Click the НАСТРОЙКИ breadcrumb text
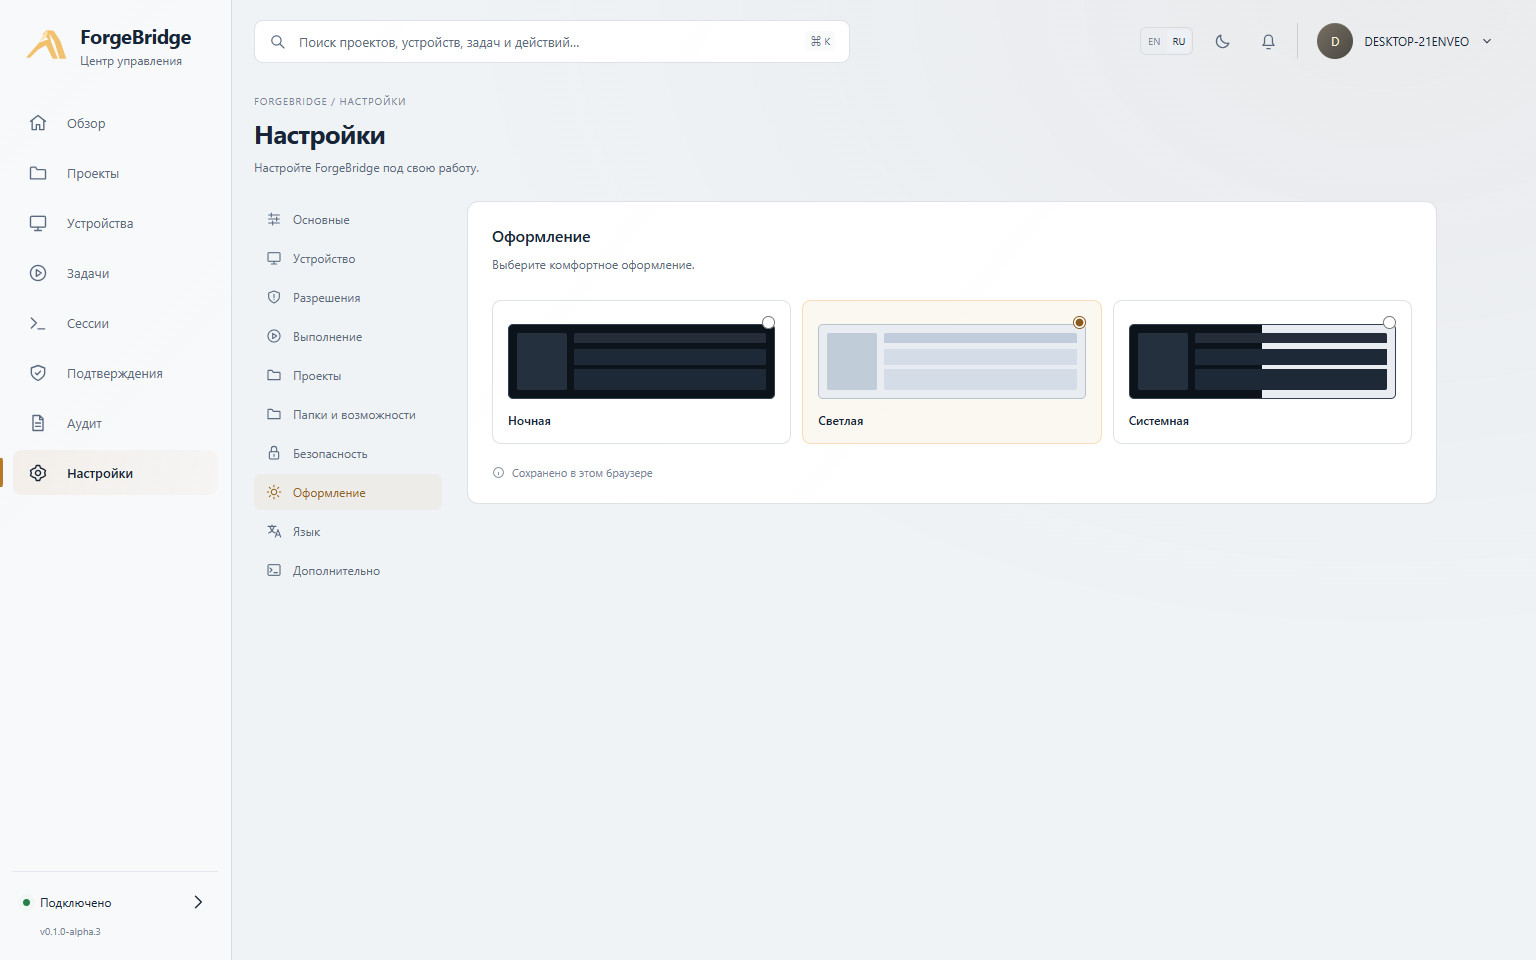The image size is (1536, 960). coord(372,101)
